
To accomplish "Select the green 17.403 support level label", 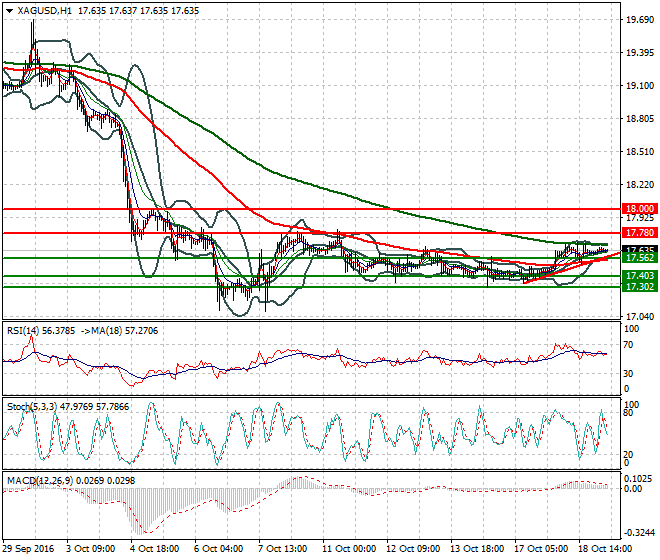I will 640,276.
